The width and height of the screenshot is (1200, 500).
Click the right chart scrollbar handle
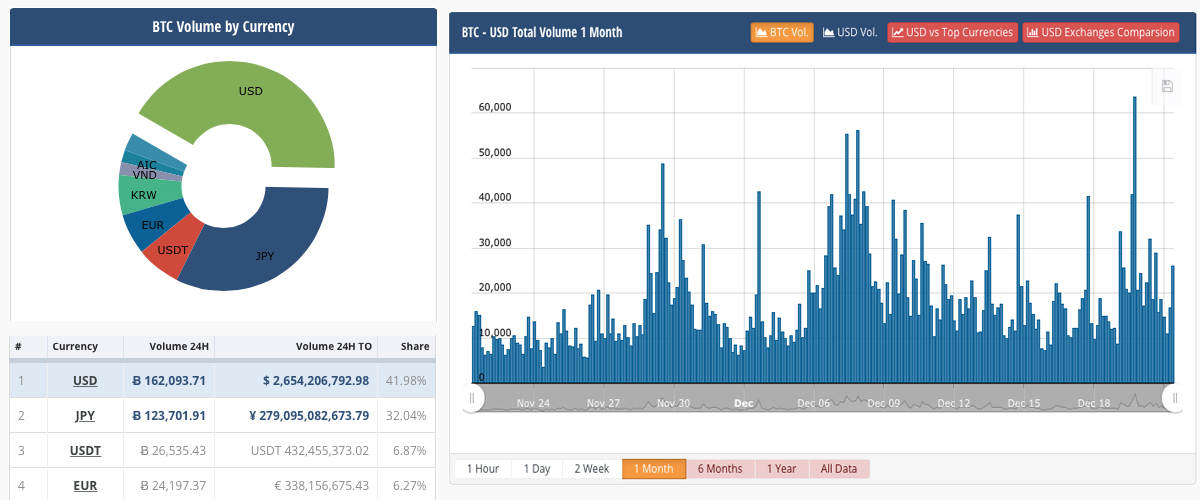coord(1176,399)
